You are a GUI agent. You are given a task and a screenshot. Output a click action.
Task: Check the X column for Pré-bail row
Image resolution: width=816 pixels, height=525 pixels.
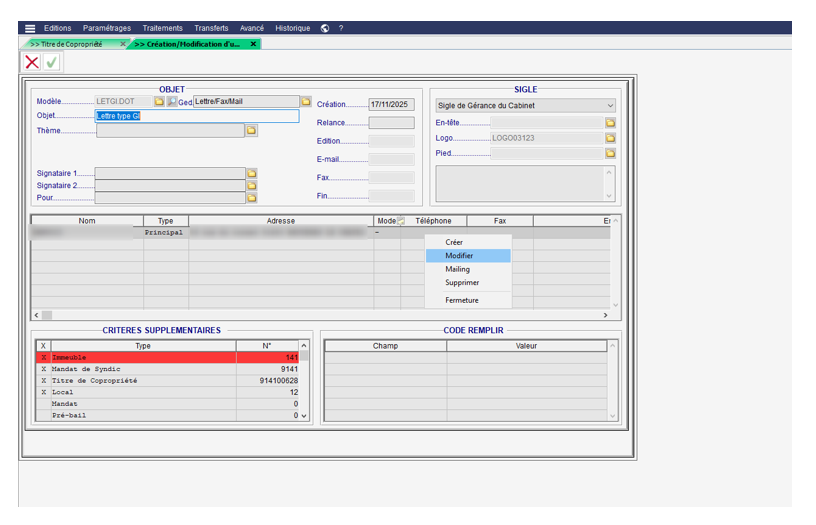(x=43, y=415)
